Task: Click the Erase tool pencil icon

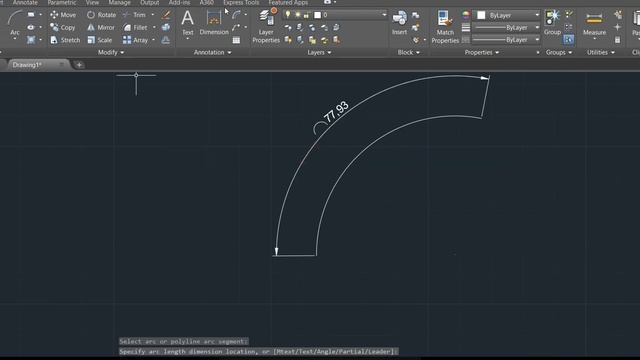Action: [x=166, y=15]
